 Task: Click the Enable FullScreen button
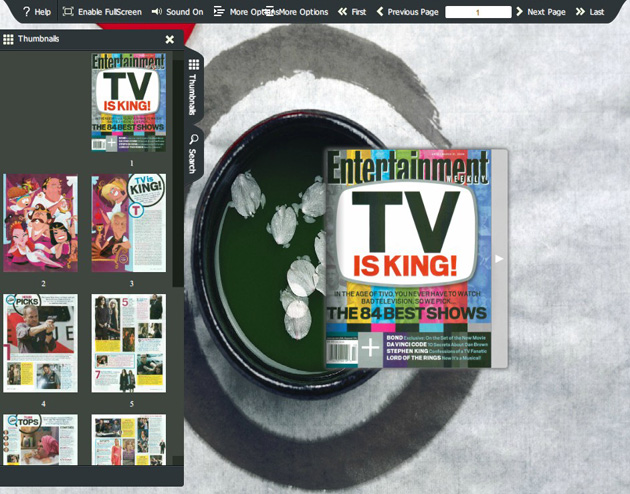point(102,12)
